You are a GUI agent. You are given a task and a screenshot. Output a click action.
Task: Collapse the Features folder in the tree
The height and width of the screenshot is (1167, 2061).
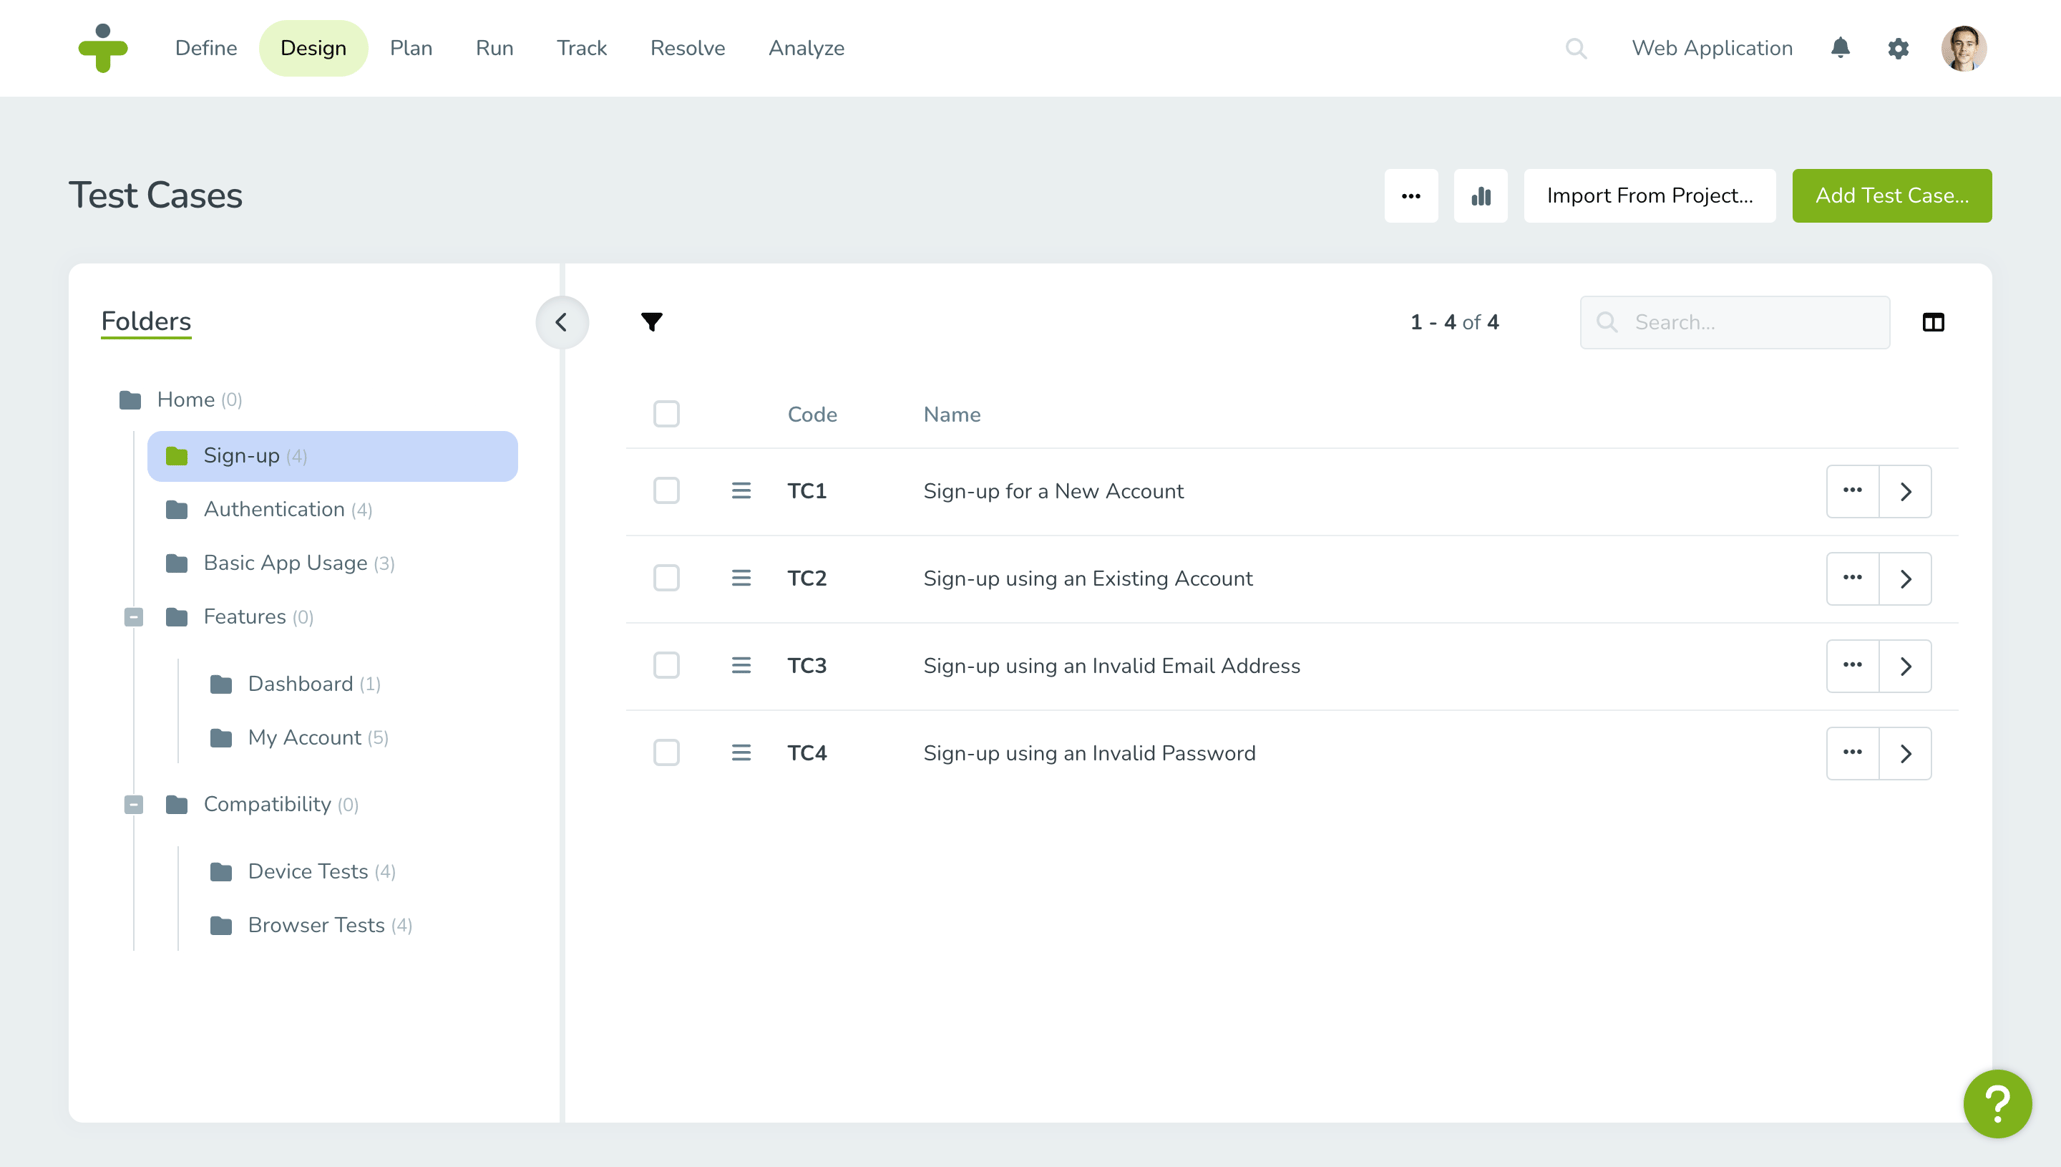133,617
